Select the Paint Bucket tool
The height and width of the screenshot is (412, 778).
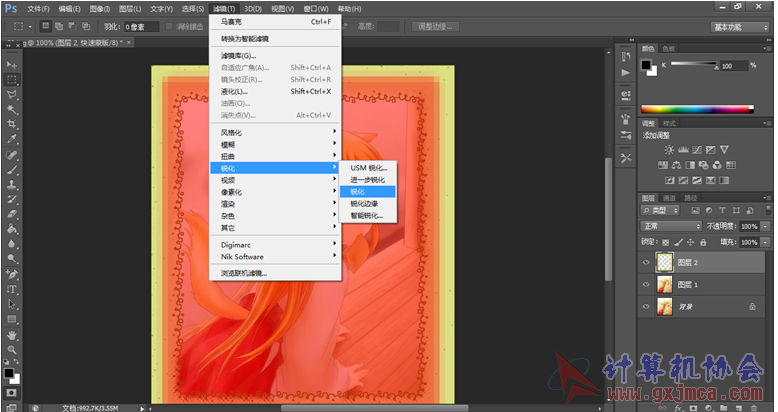(11, 229)
